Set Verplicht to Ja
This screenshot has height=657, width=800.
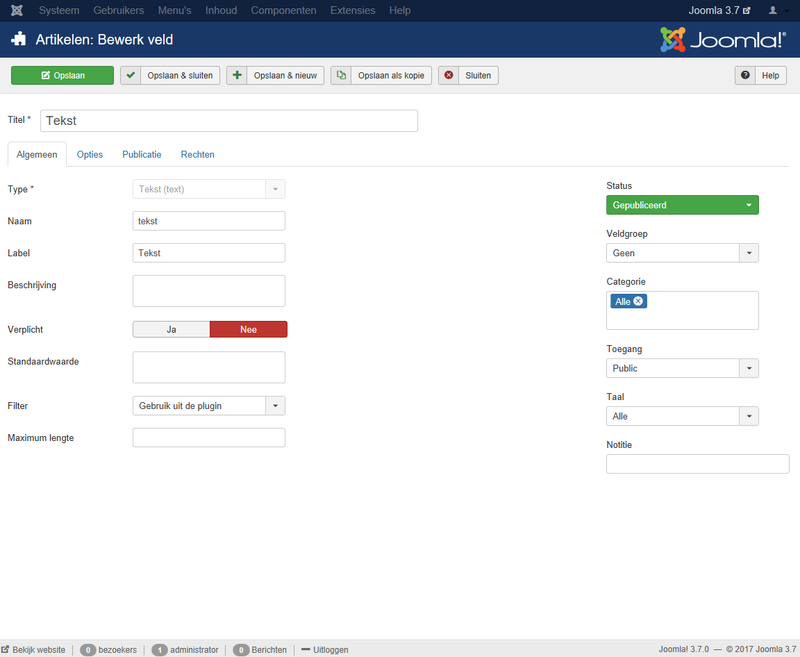(171, 329)
